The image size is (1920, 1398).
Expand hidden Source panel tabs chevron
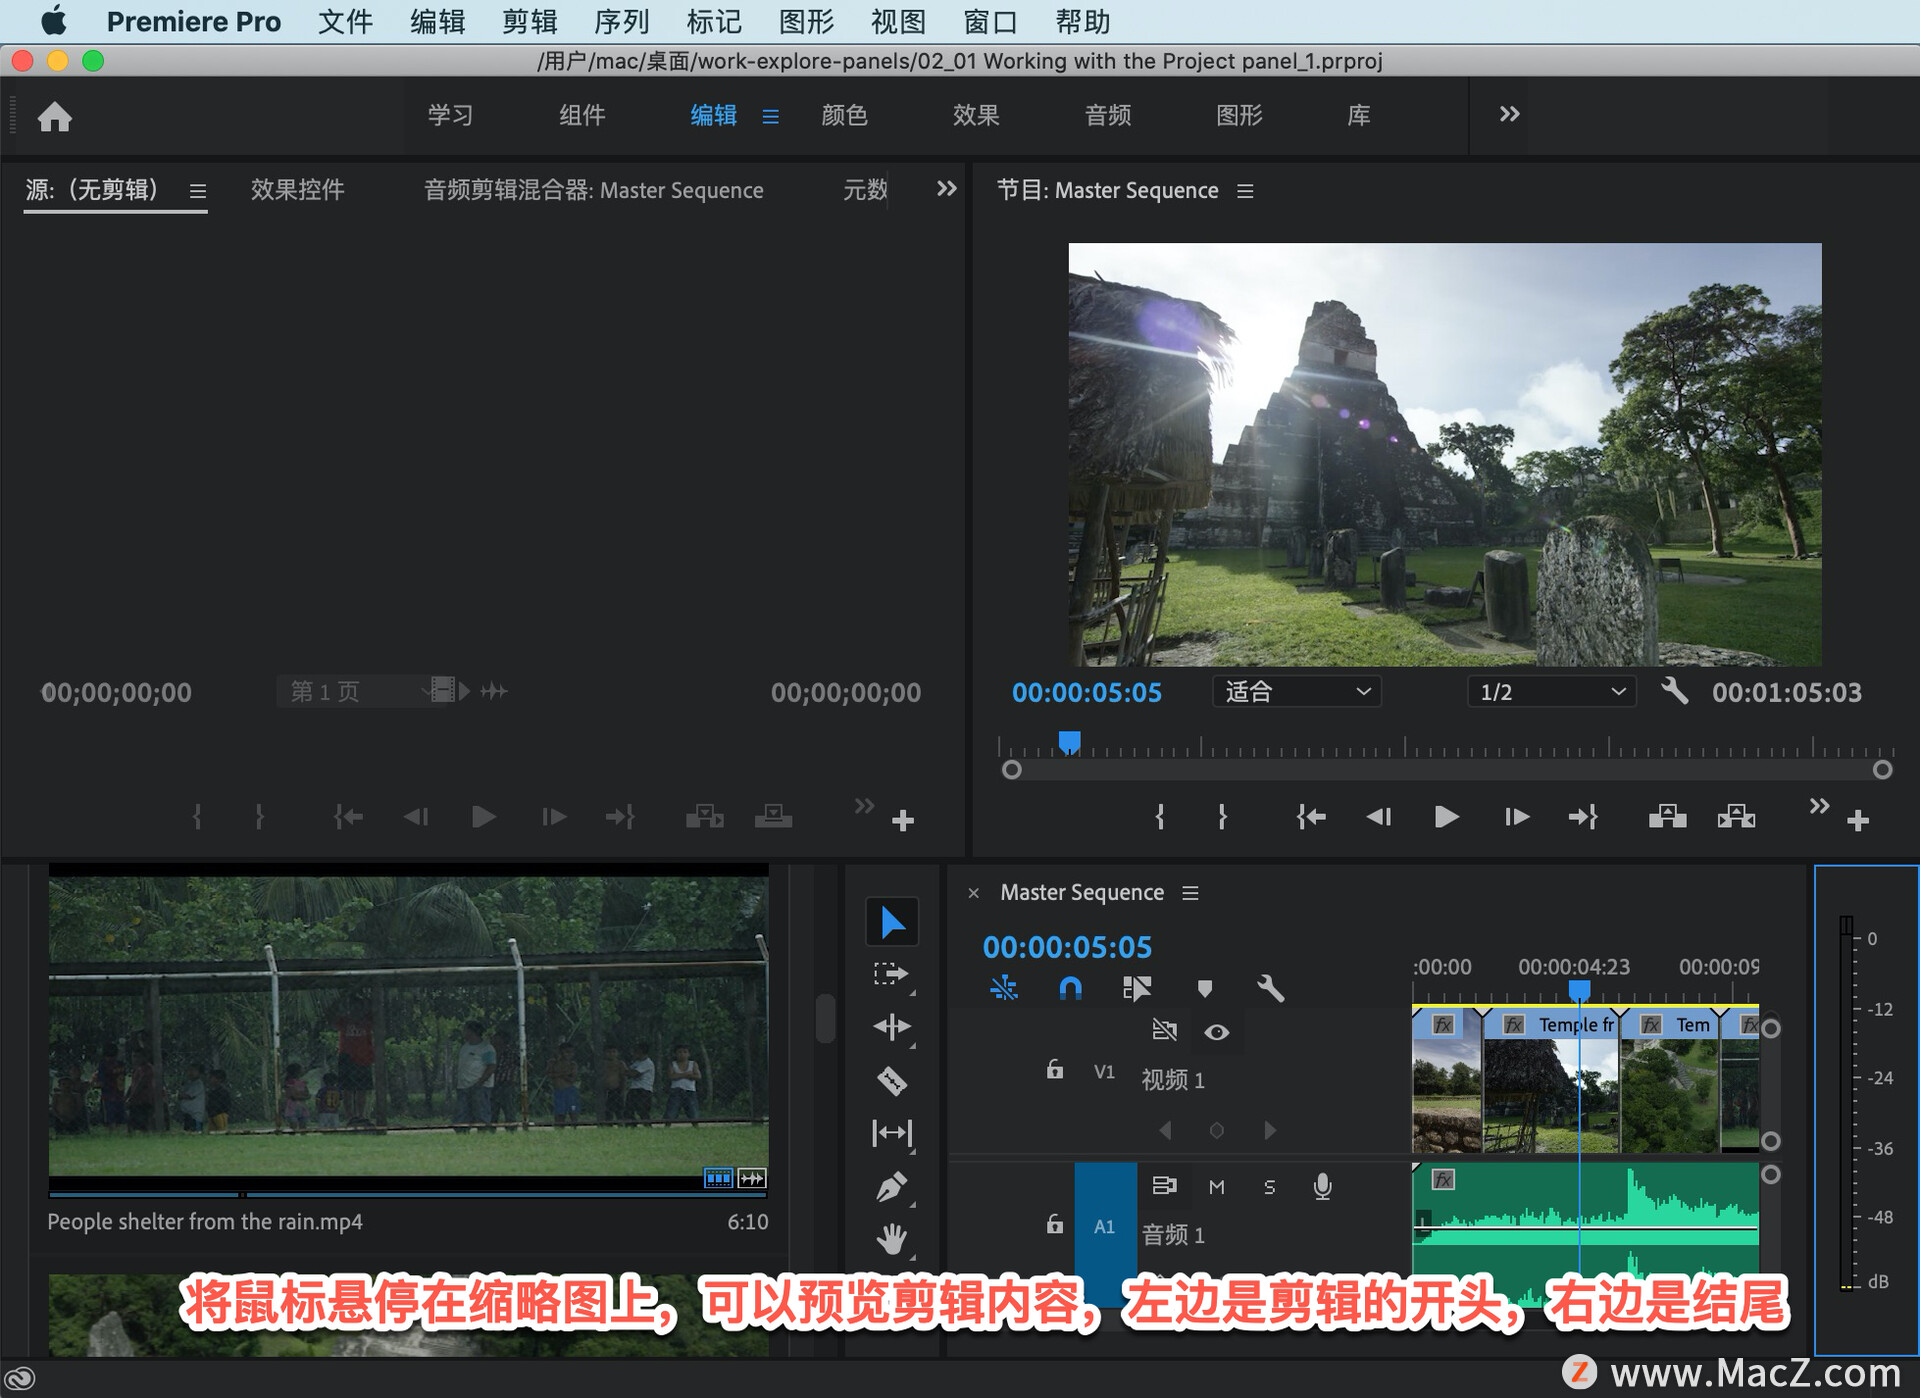[x=946, y=188]
